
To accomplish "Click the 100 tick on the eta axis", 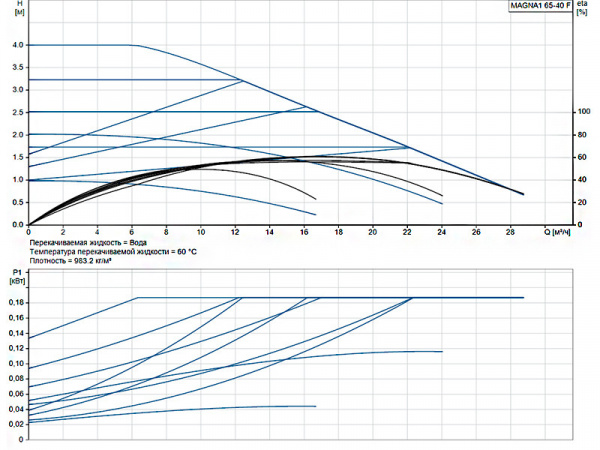I will pos(584,112).
